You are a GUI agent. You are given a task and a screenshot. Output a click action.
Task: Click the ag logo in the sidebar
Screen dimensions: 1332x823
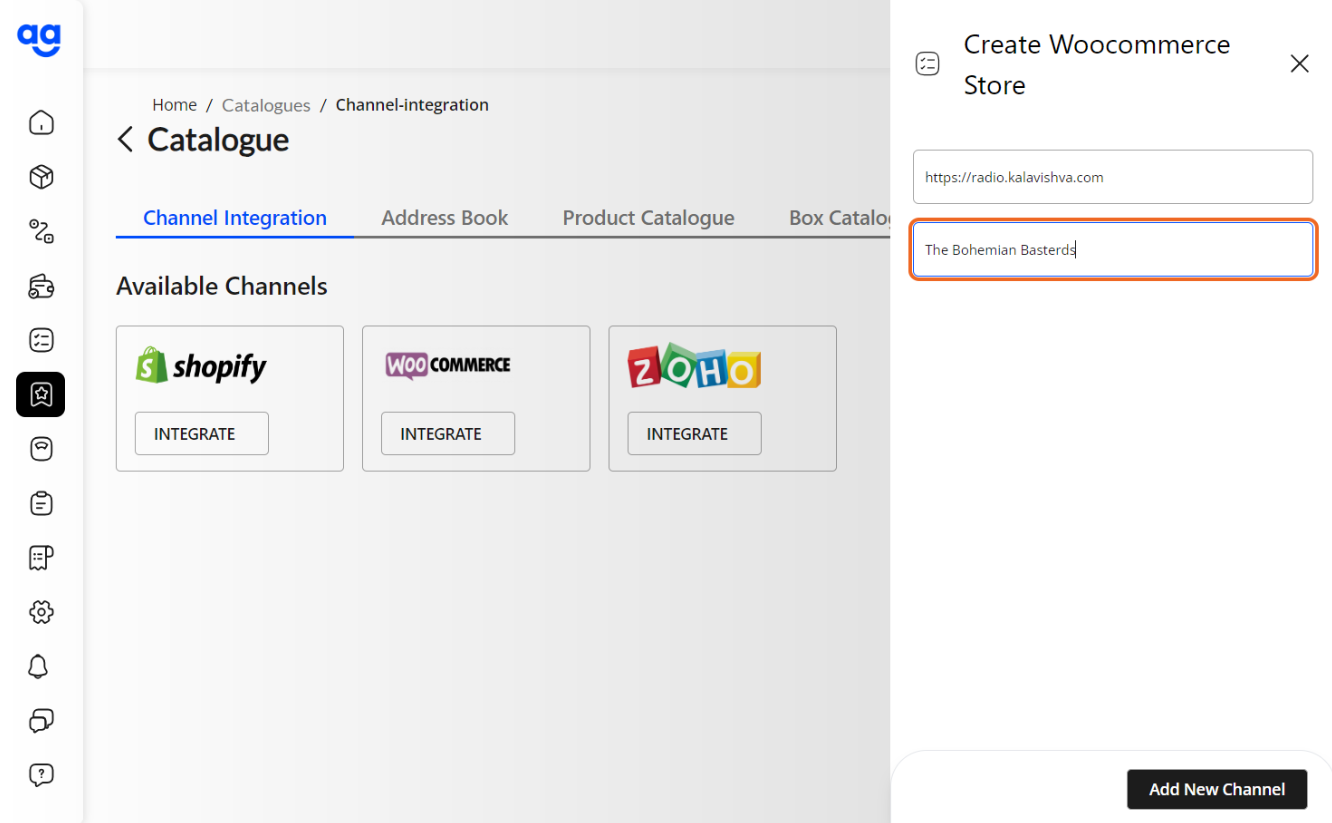point(40,39)
